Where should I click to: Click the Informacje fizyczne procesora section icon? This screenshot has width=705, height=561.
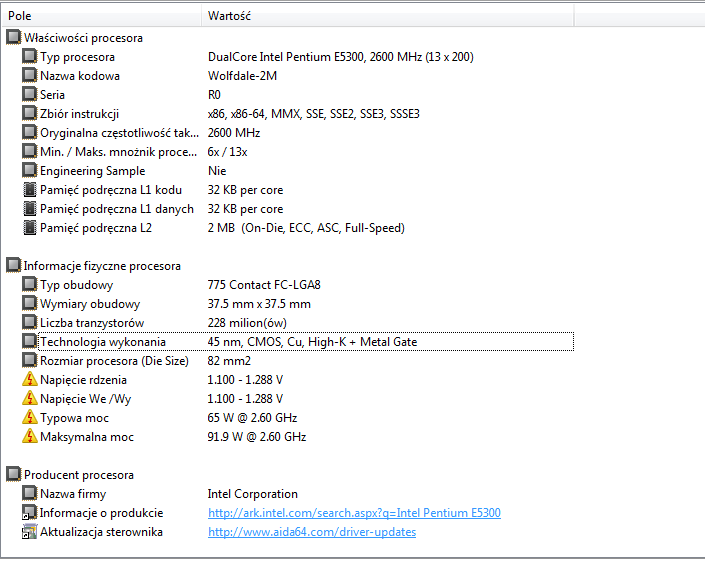[x=13, y=266]
